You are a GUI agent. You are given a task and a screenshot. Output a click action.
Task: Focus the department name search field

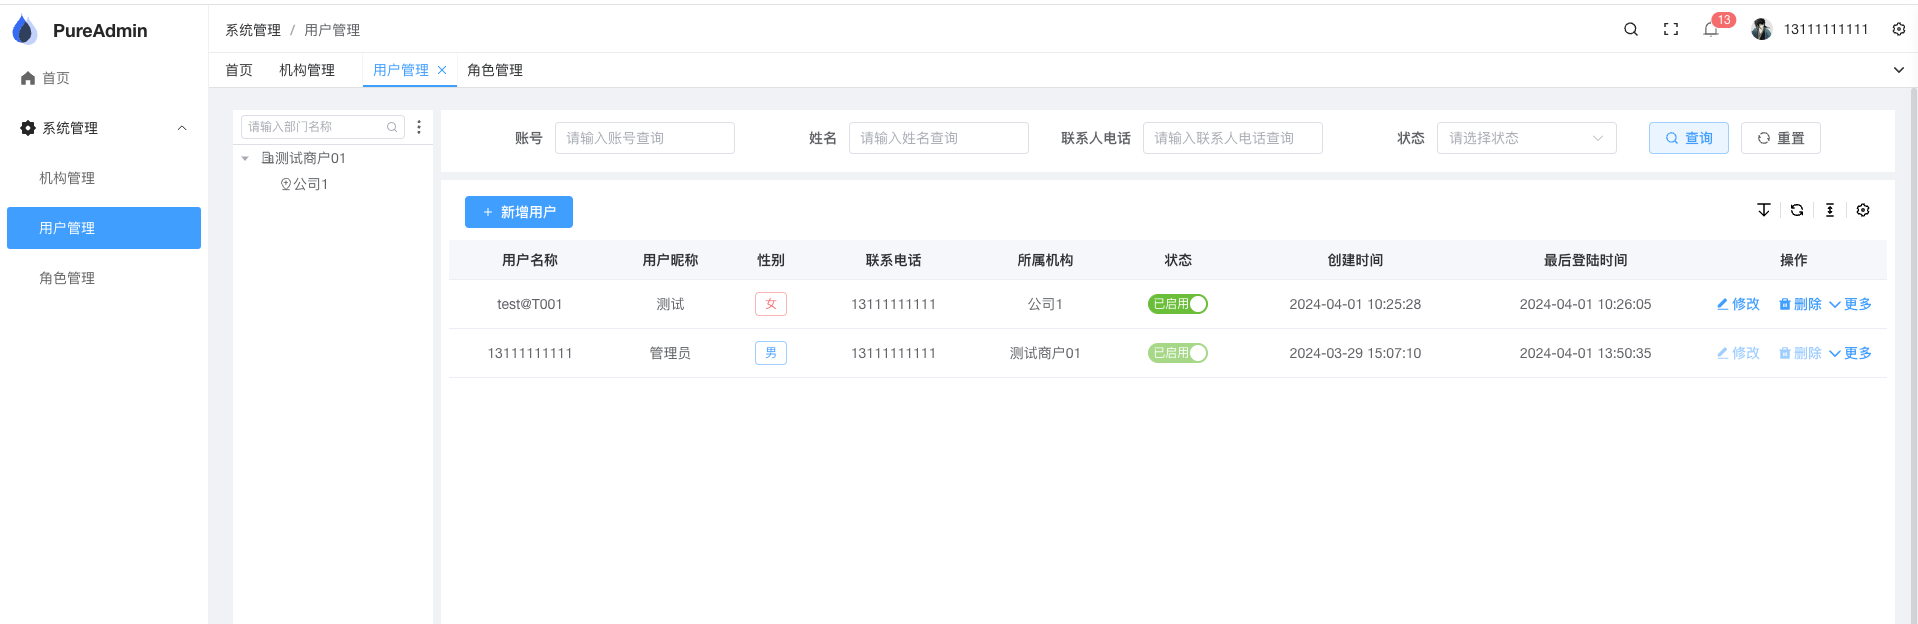pos(322,127)
